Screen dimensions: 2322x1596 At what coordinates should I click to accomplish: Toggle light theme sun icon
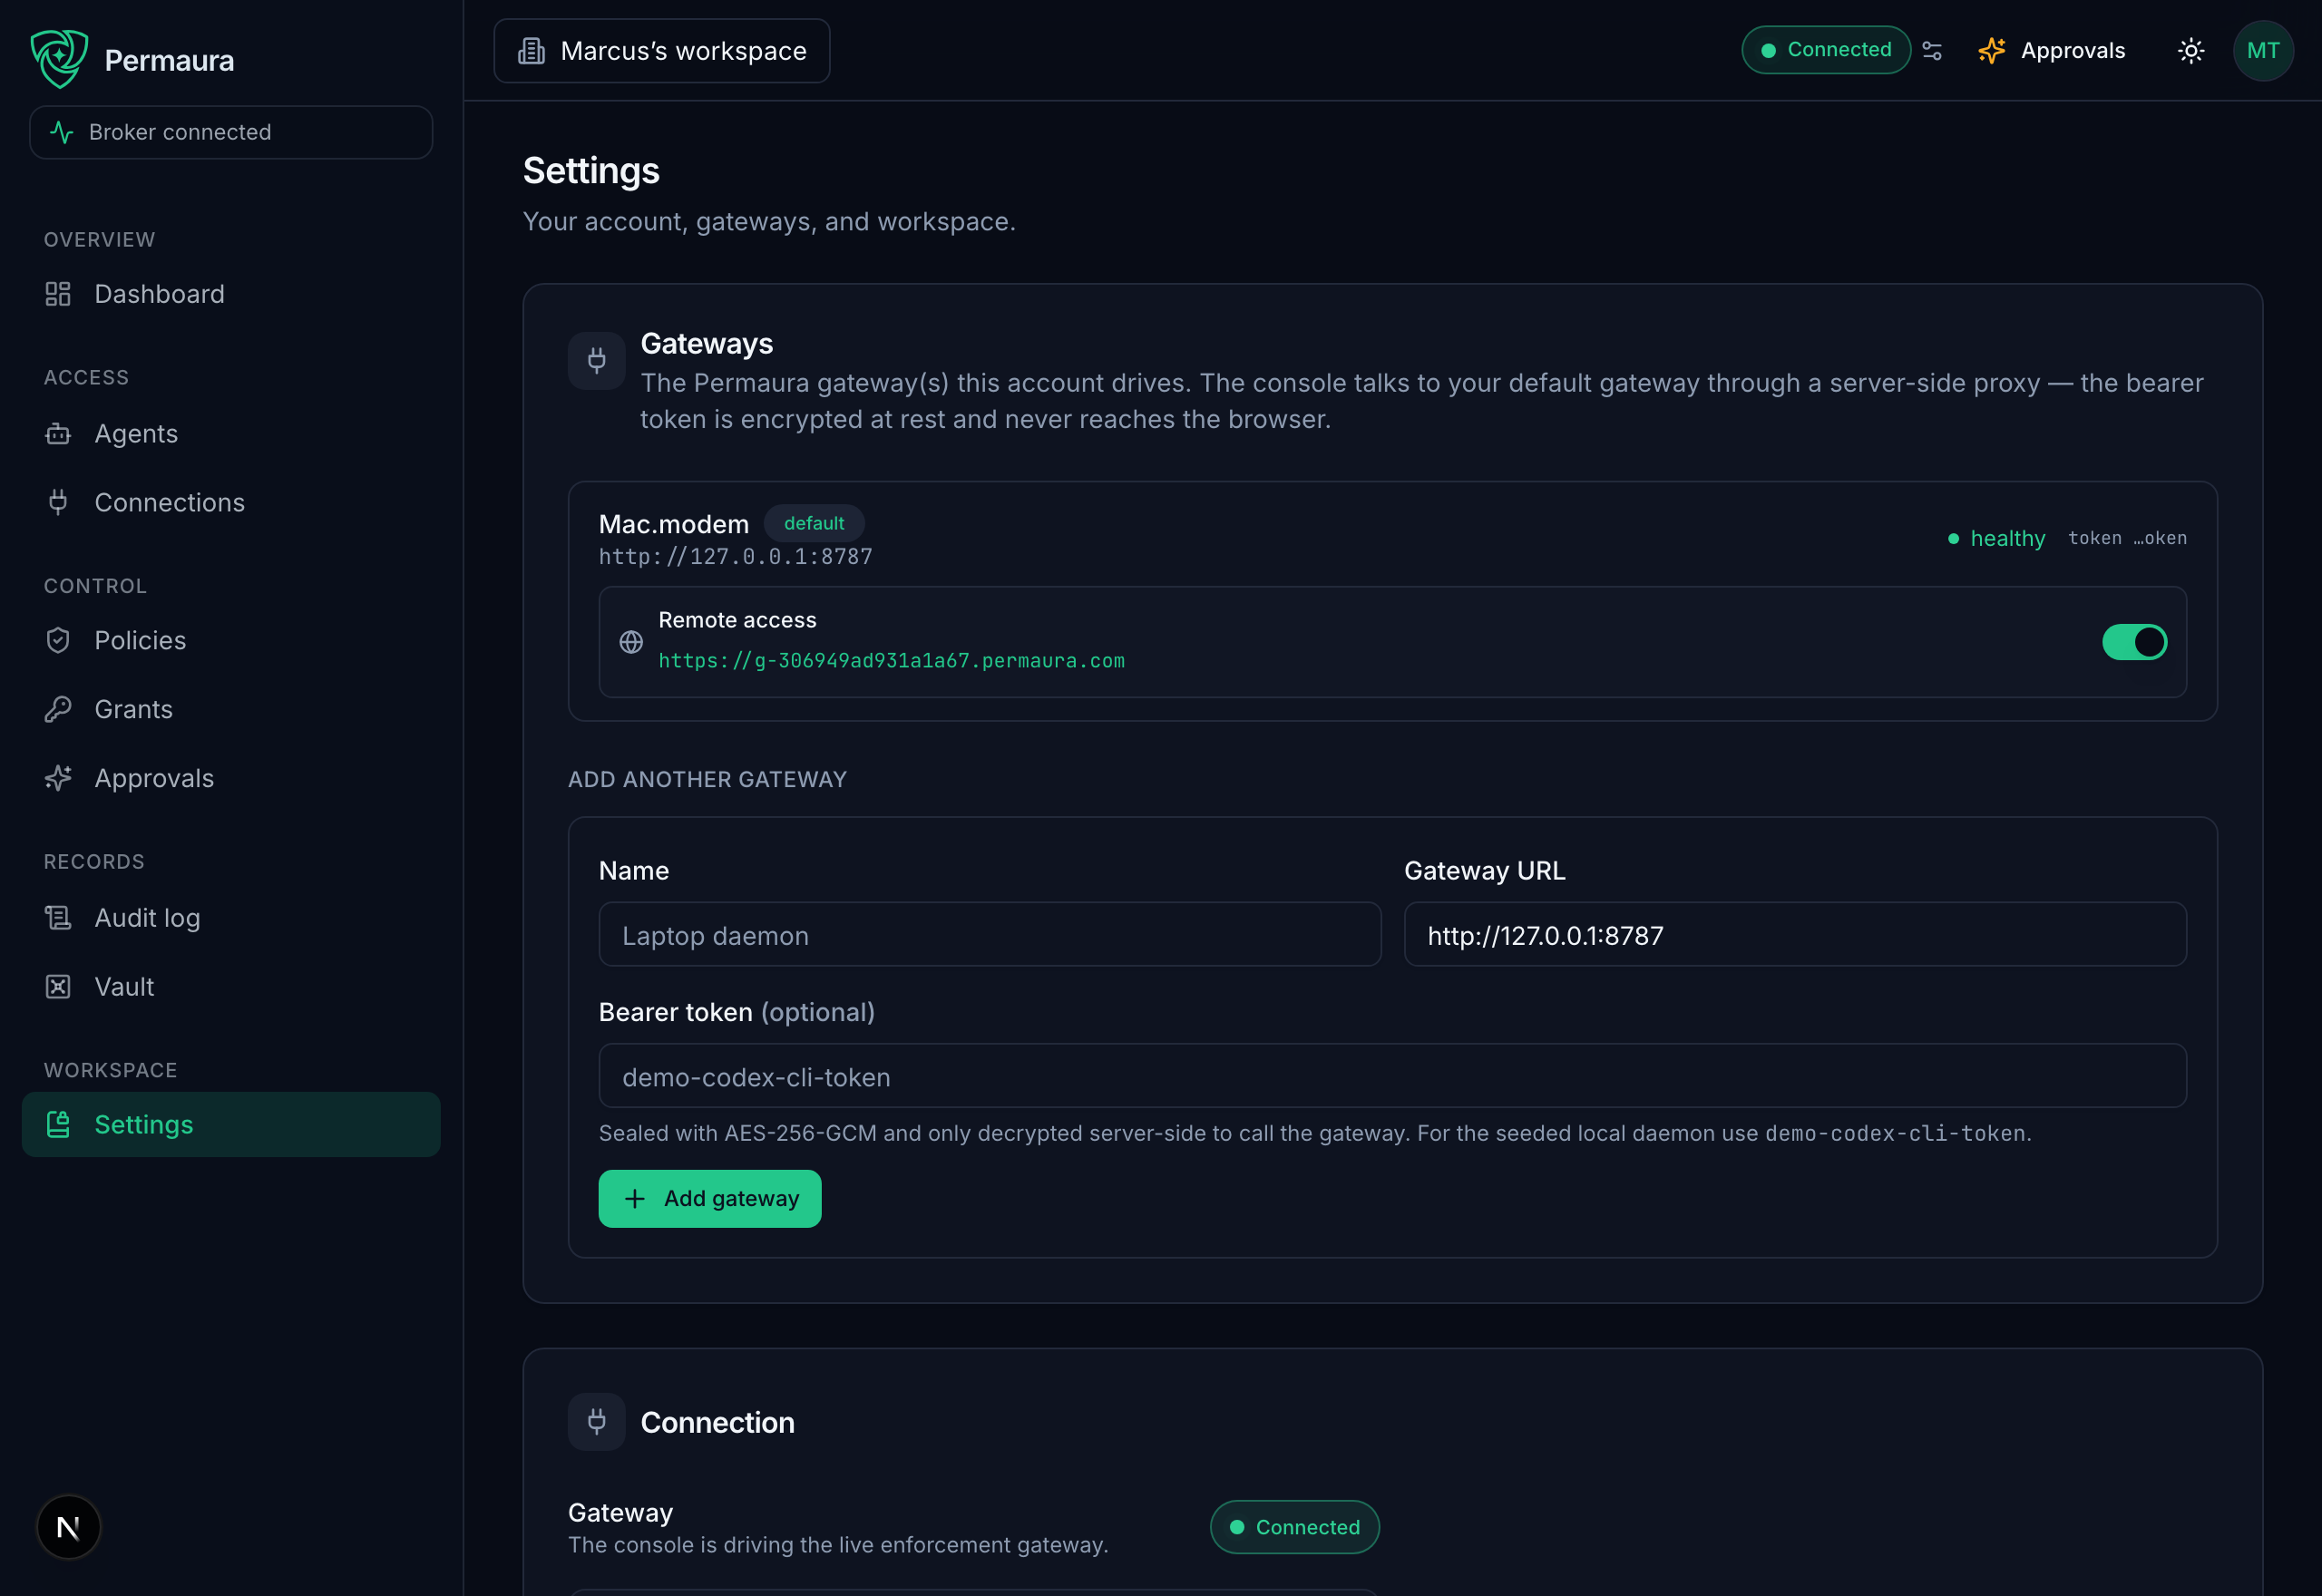pyautogui.click(x=2190, y=51)
